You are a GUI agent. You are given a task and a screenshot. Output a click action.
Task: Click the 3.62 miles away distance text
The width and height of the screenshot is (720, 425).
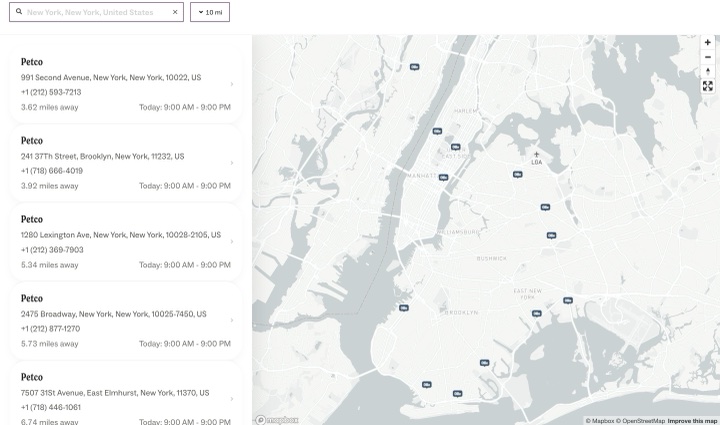pyautogui.click(x=50, y=107)
